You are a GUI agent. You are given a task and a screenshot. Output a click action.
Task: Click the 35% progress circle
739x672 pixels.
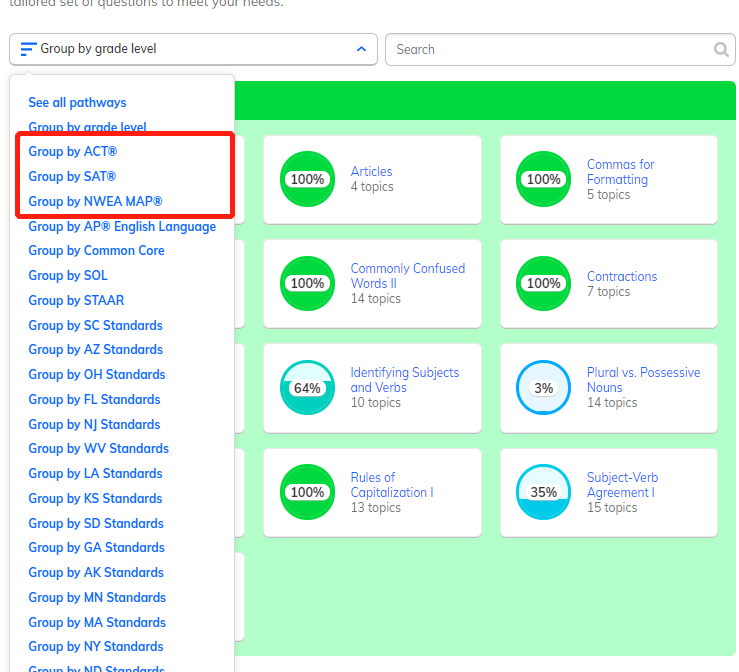(x=543, y=492)
